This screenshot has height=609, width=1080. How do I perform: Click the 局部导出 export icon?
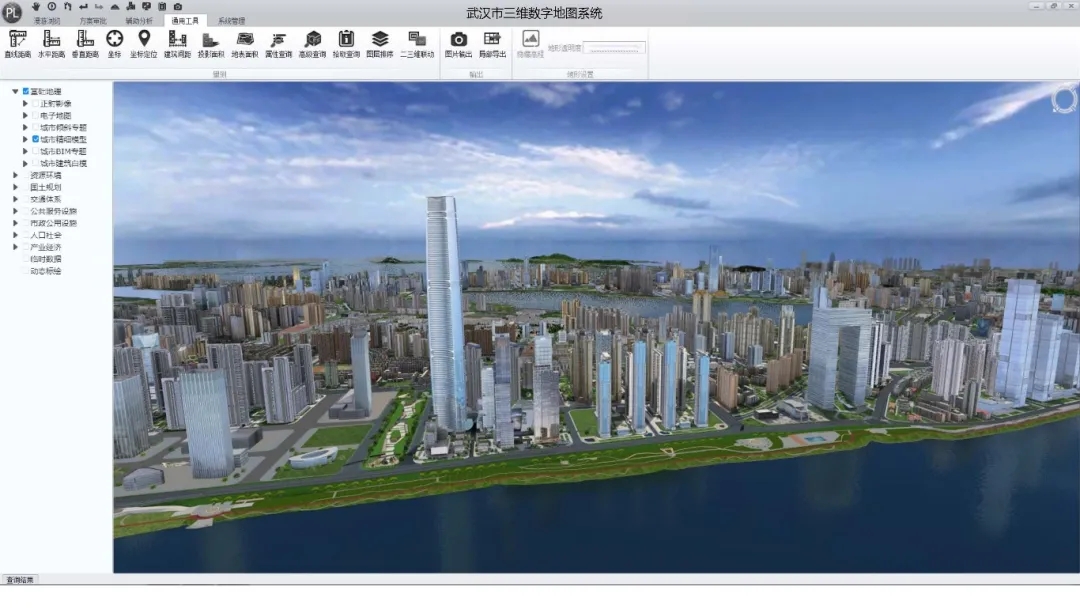pyautogui.click(x=492, y=43)
